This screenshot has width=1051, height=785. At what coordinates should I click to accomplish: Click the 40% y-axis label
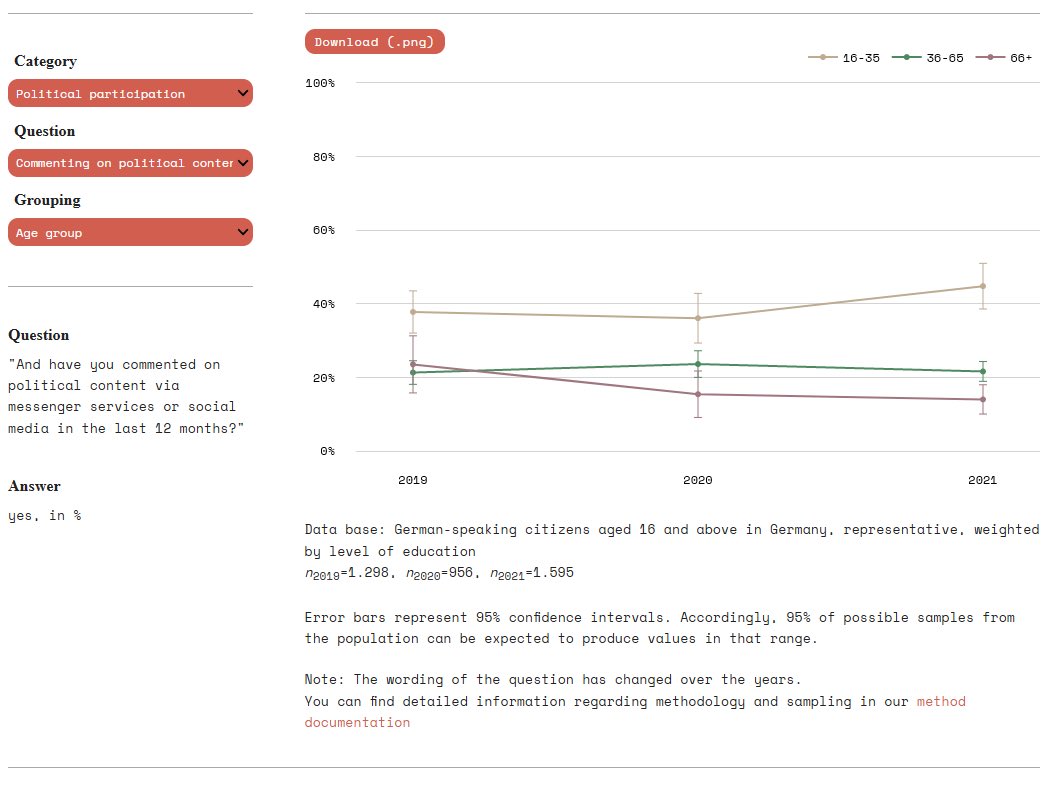[x=324, y=304]
